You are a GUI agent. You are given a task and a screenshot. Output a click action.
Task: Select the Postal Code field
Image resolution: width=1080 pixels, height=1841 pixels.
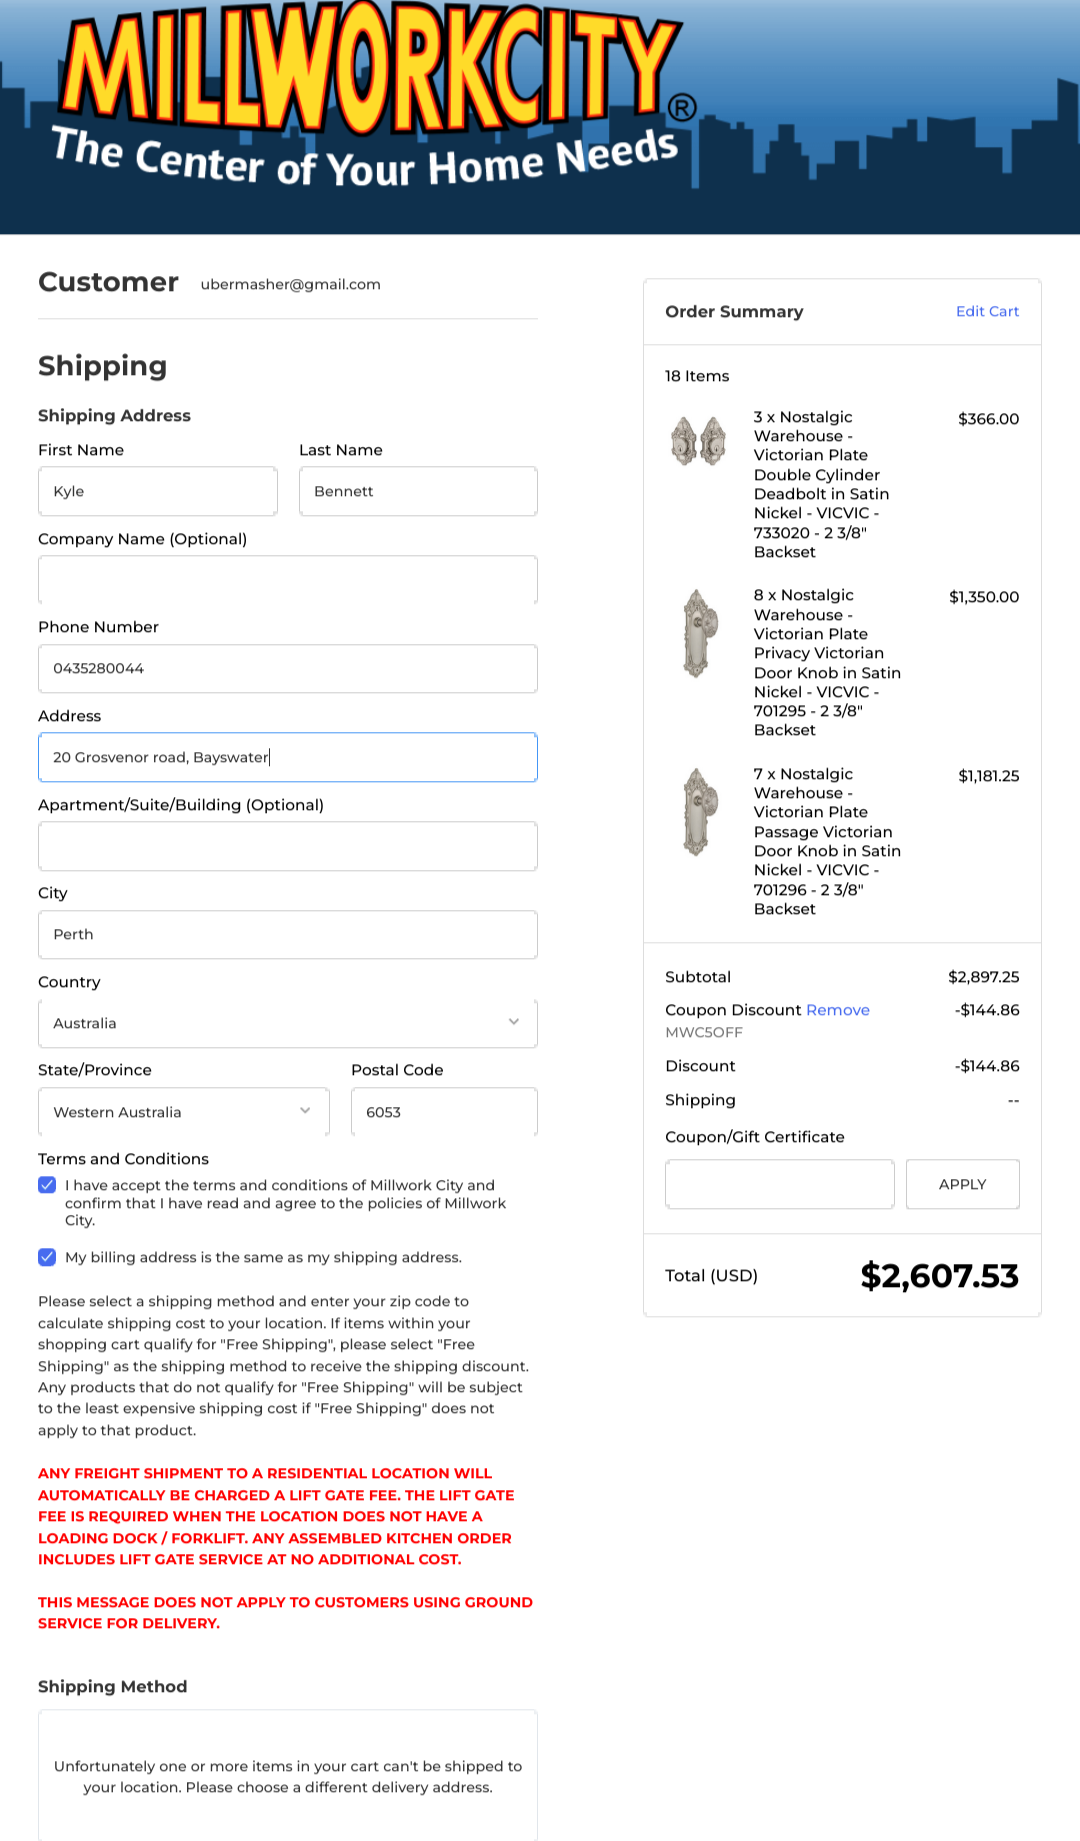(443, 1112)
